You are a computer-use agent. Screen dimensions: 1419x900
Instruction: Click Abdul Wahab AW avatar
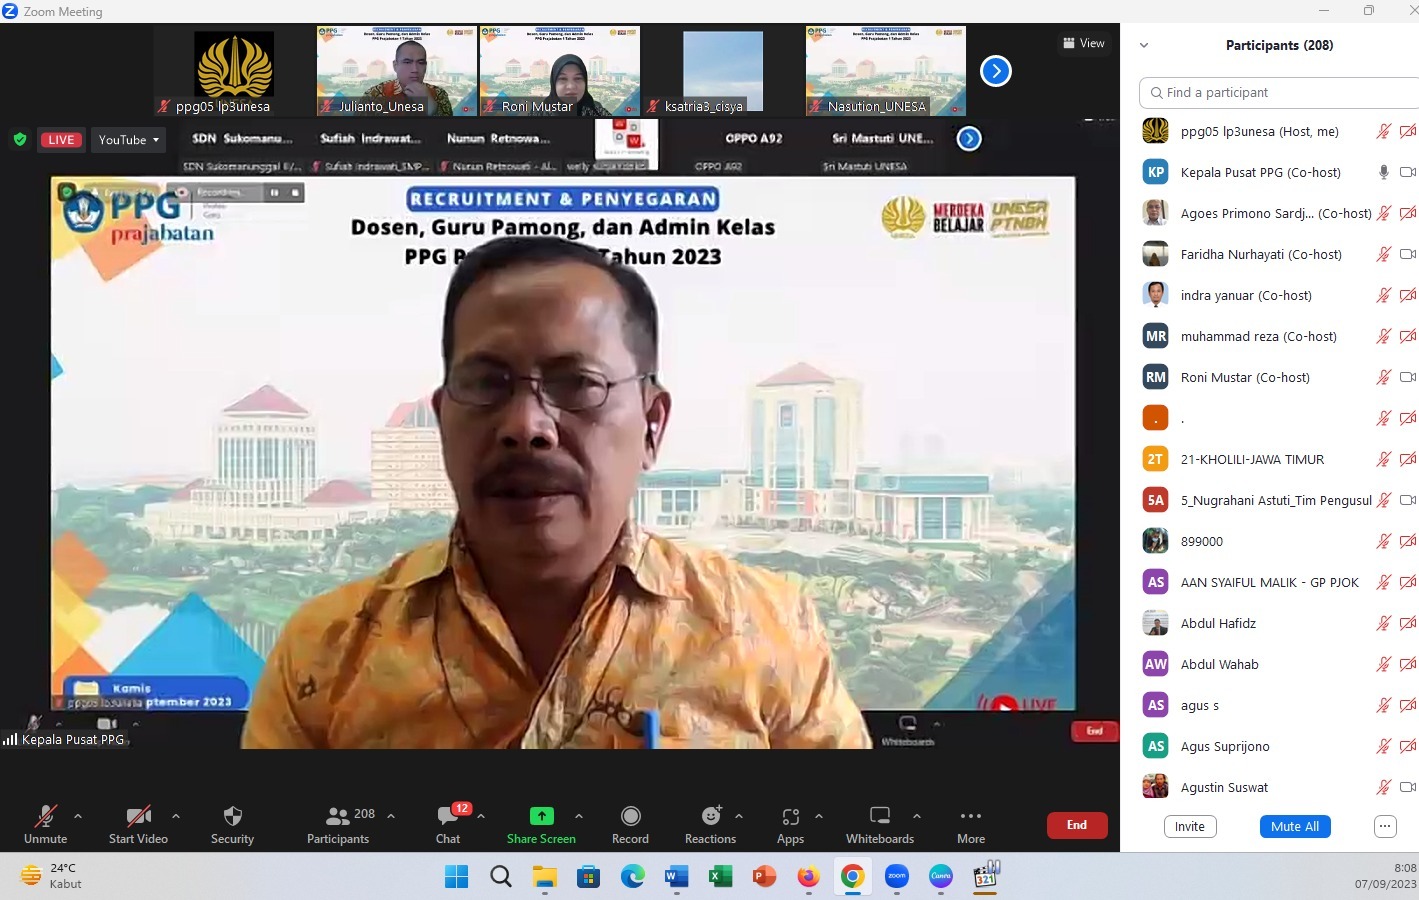[1156, 664]
